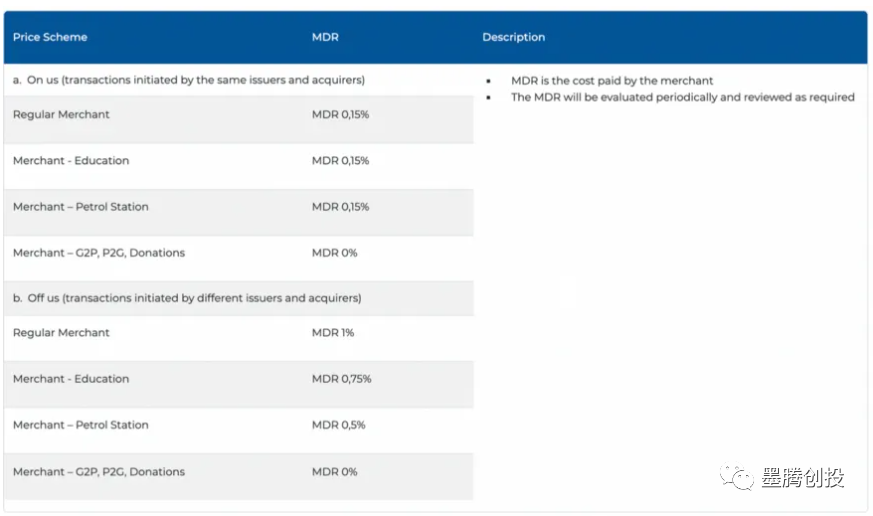This screenshot has height=516, width=873.
Task: Click the 墨腾创投 watermark text
Action: [802, 478]
